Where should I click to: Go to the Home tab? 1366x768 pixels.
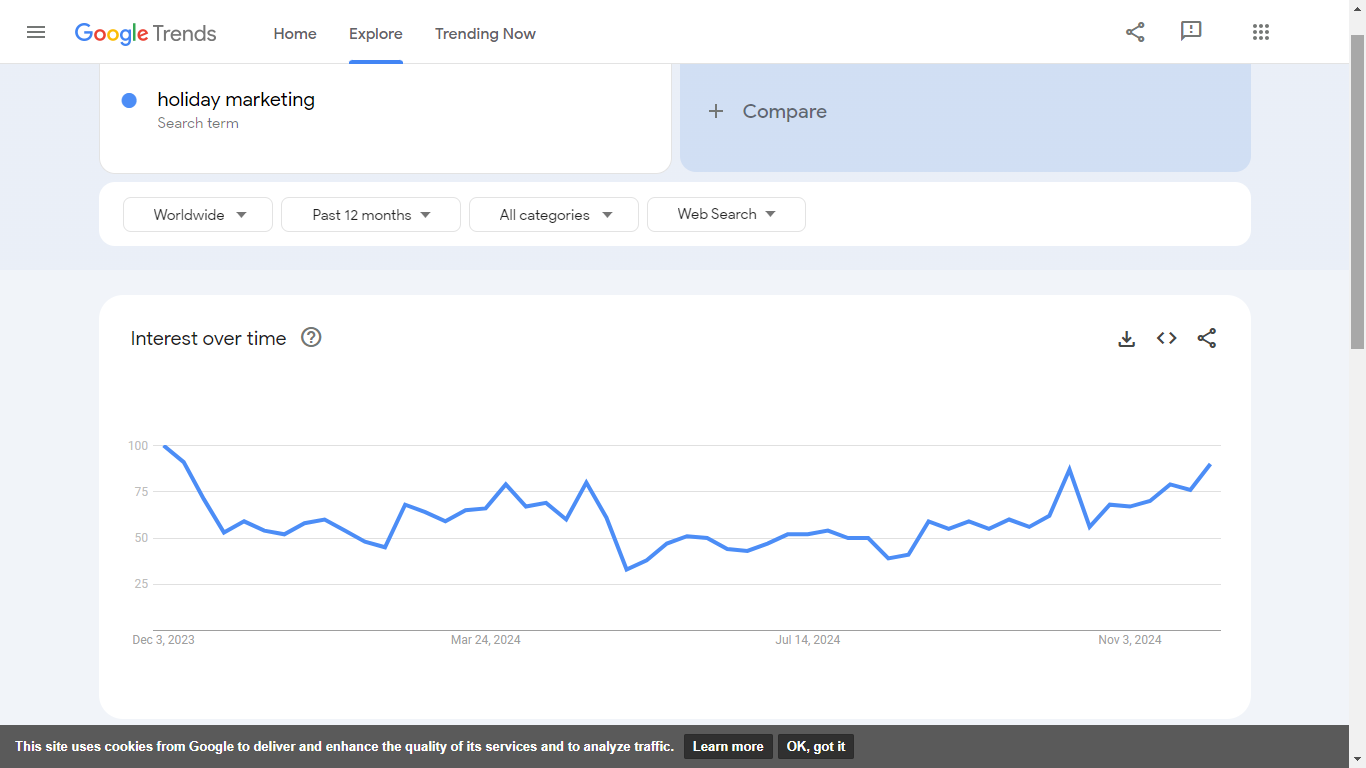(295, 33)
